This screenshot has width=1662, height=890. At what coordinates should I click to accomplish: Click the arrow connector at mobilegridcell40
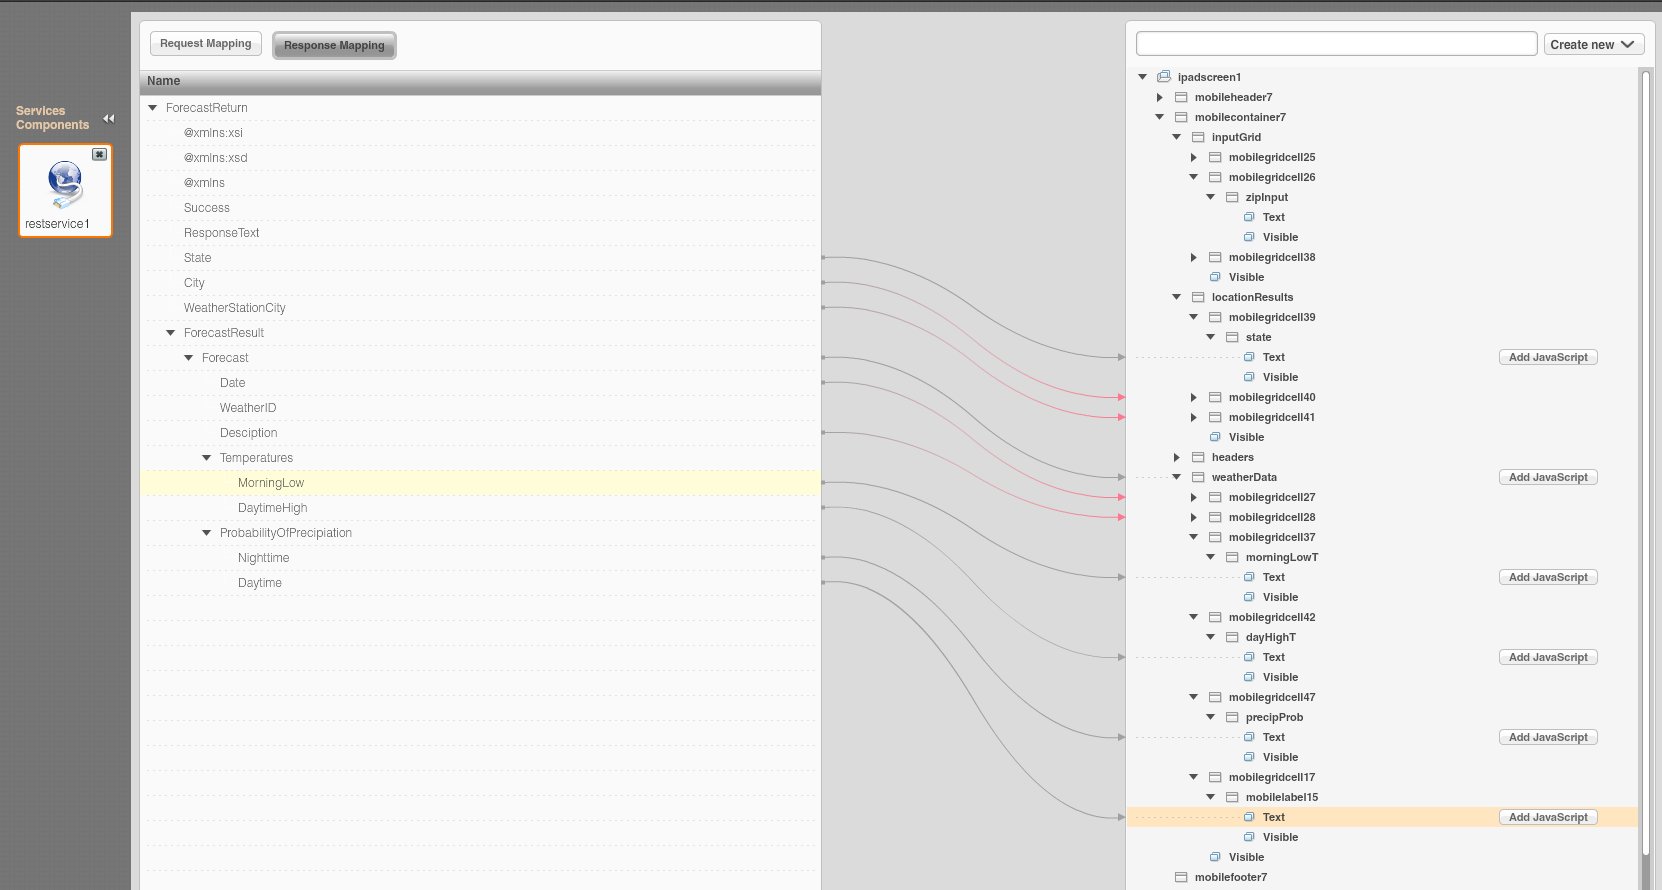[1121, 397]
